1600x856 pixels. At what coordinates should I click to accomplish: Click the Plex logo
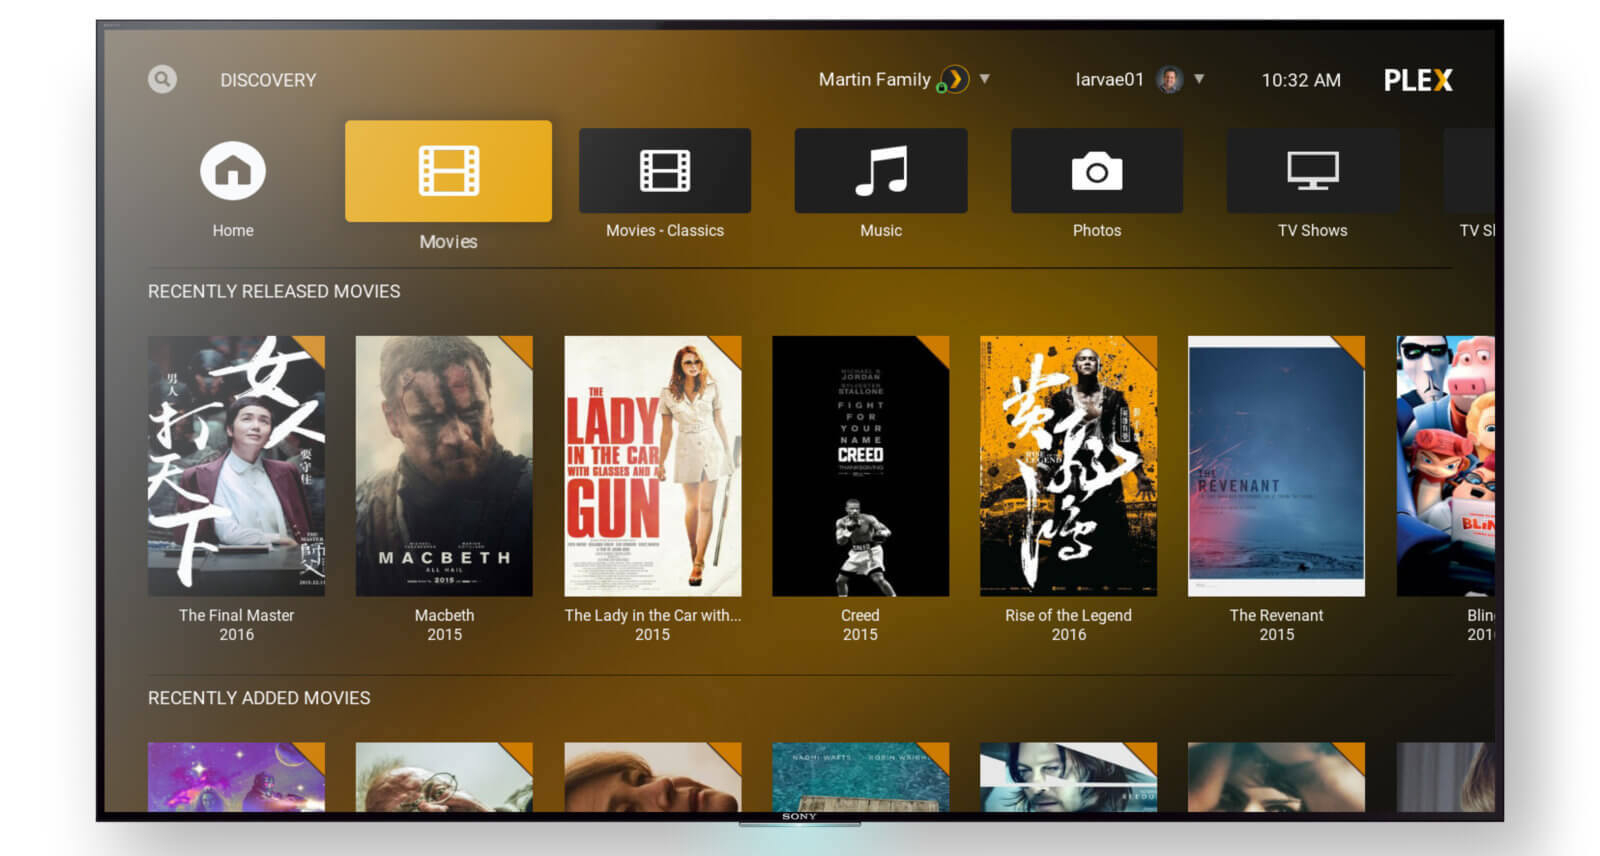pos(1417,80)
